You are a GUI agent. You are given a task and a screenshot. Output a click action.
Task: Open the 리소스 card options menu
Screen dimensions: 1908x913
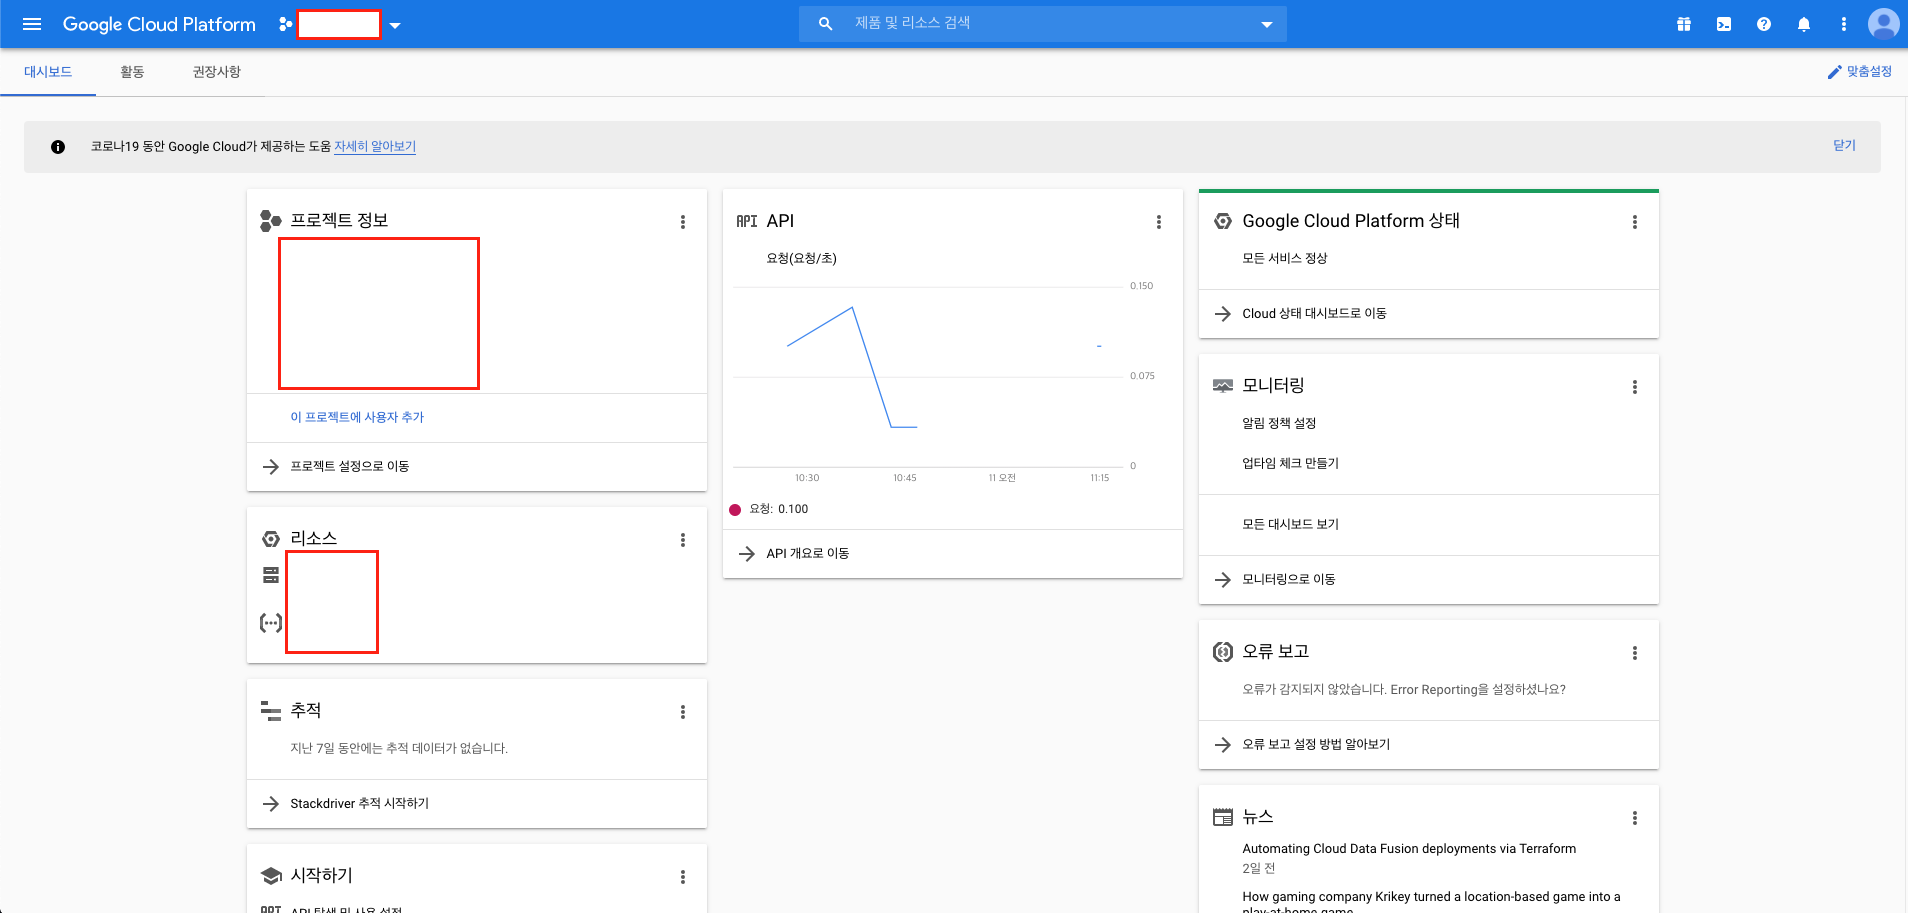683,540
